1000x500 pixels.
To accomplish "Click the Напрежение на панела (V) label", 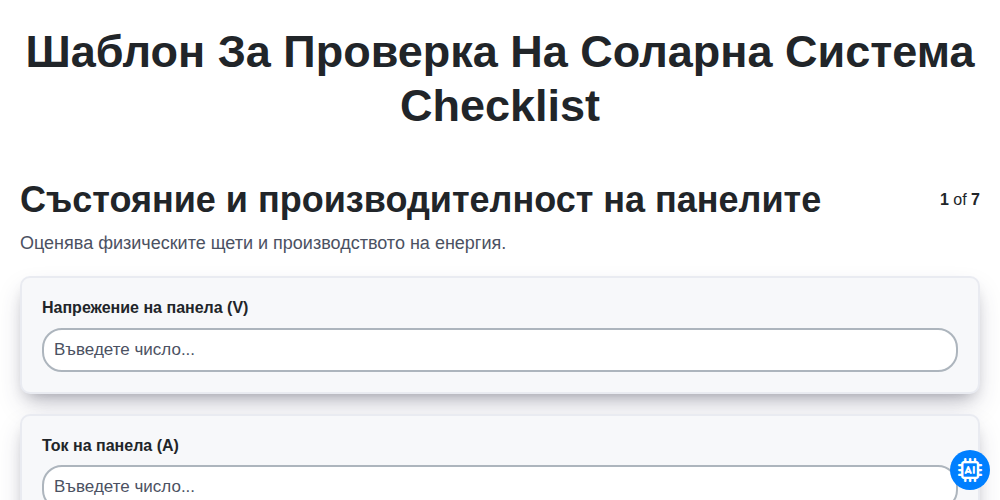I will pos(145,307).
